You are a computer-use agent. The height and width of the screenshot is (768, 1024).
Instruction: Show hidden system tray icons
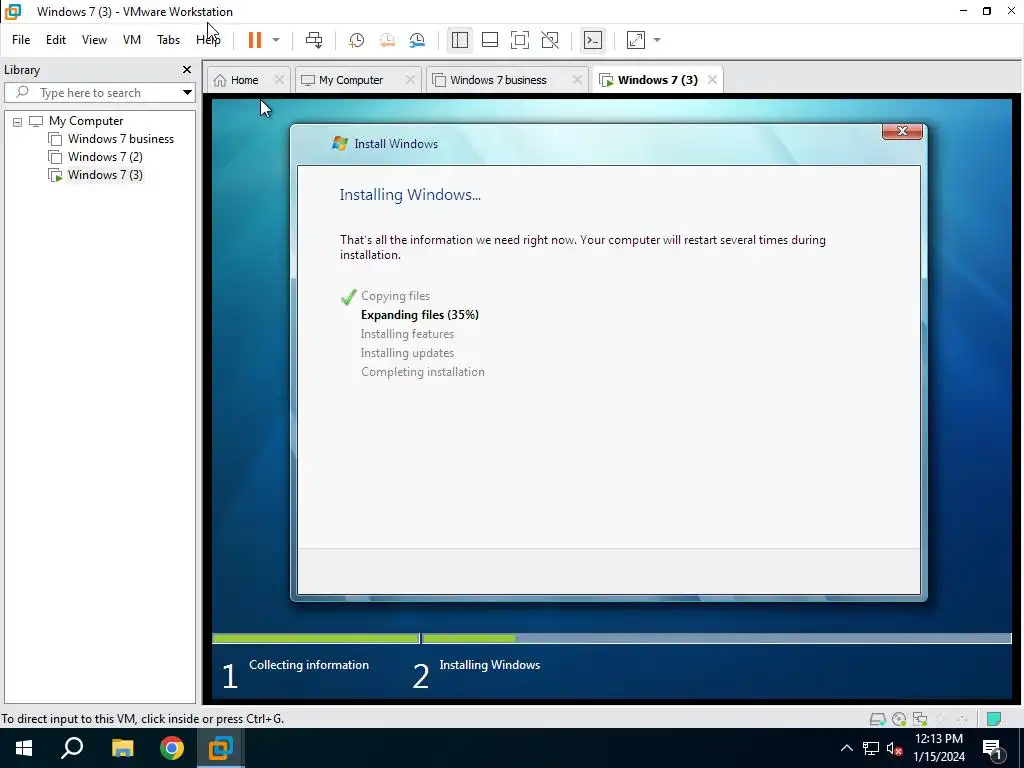point(846,748)
